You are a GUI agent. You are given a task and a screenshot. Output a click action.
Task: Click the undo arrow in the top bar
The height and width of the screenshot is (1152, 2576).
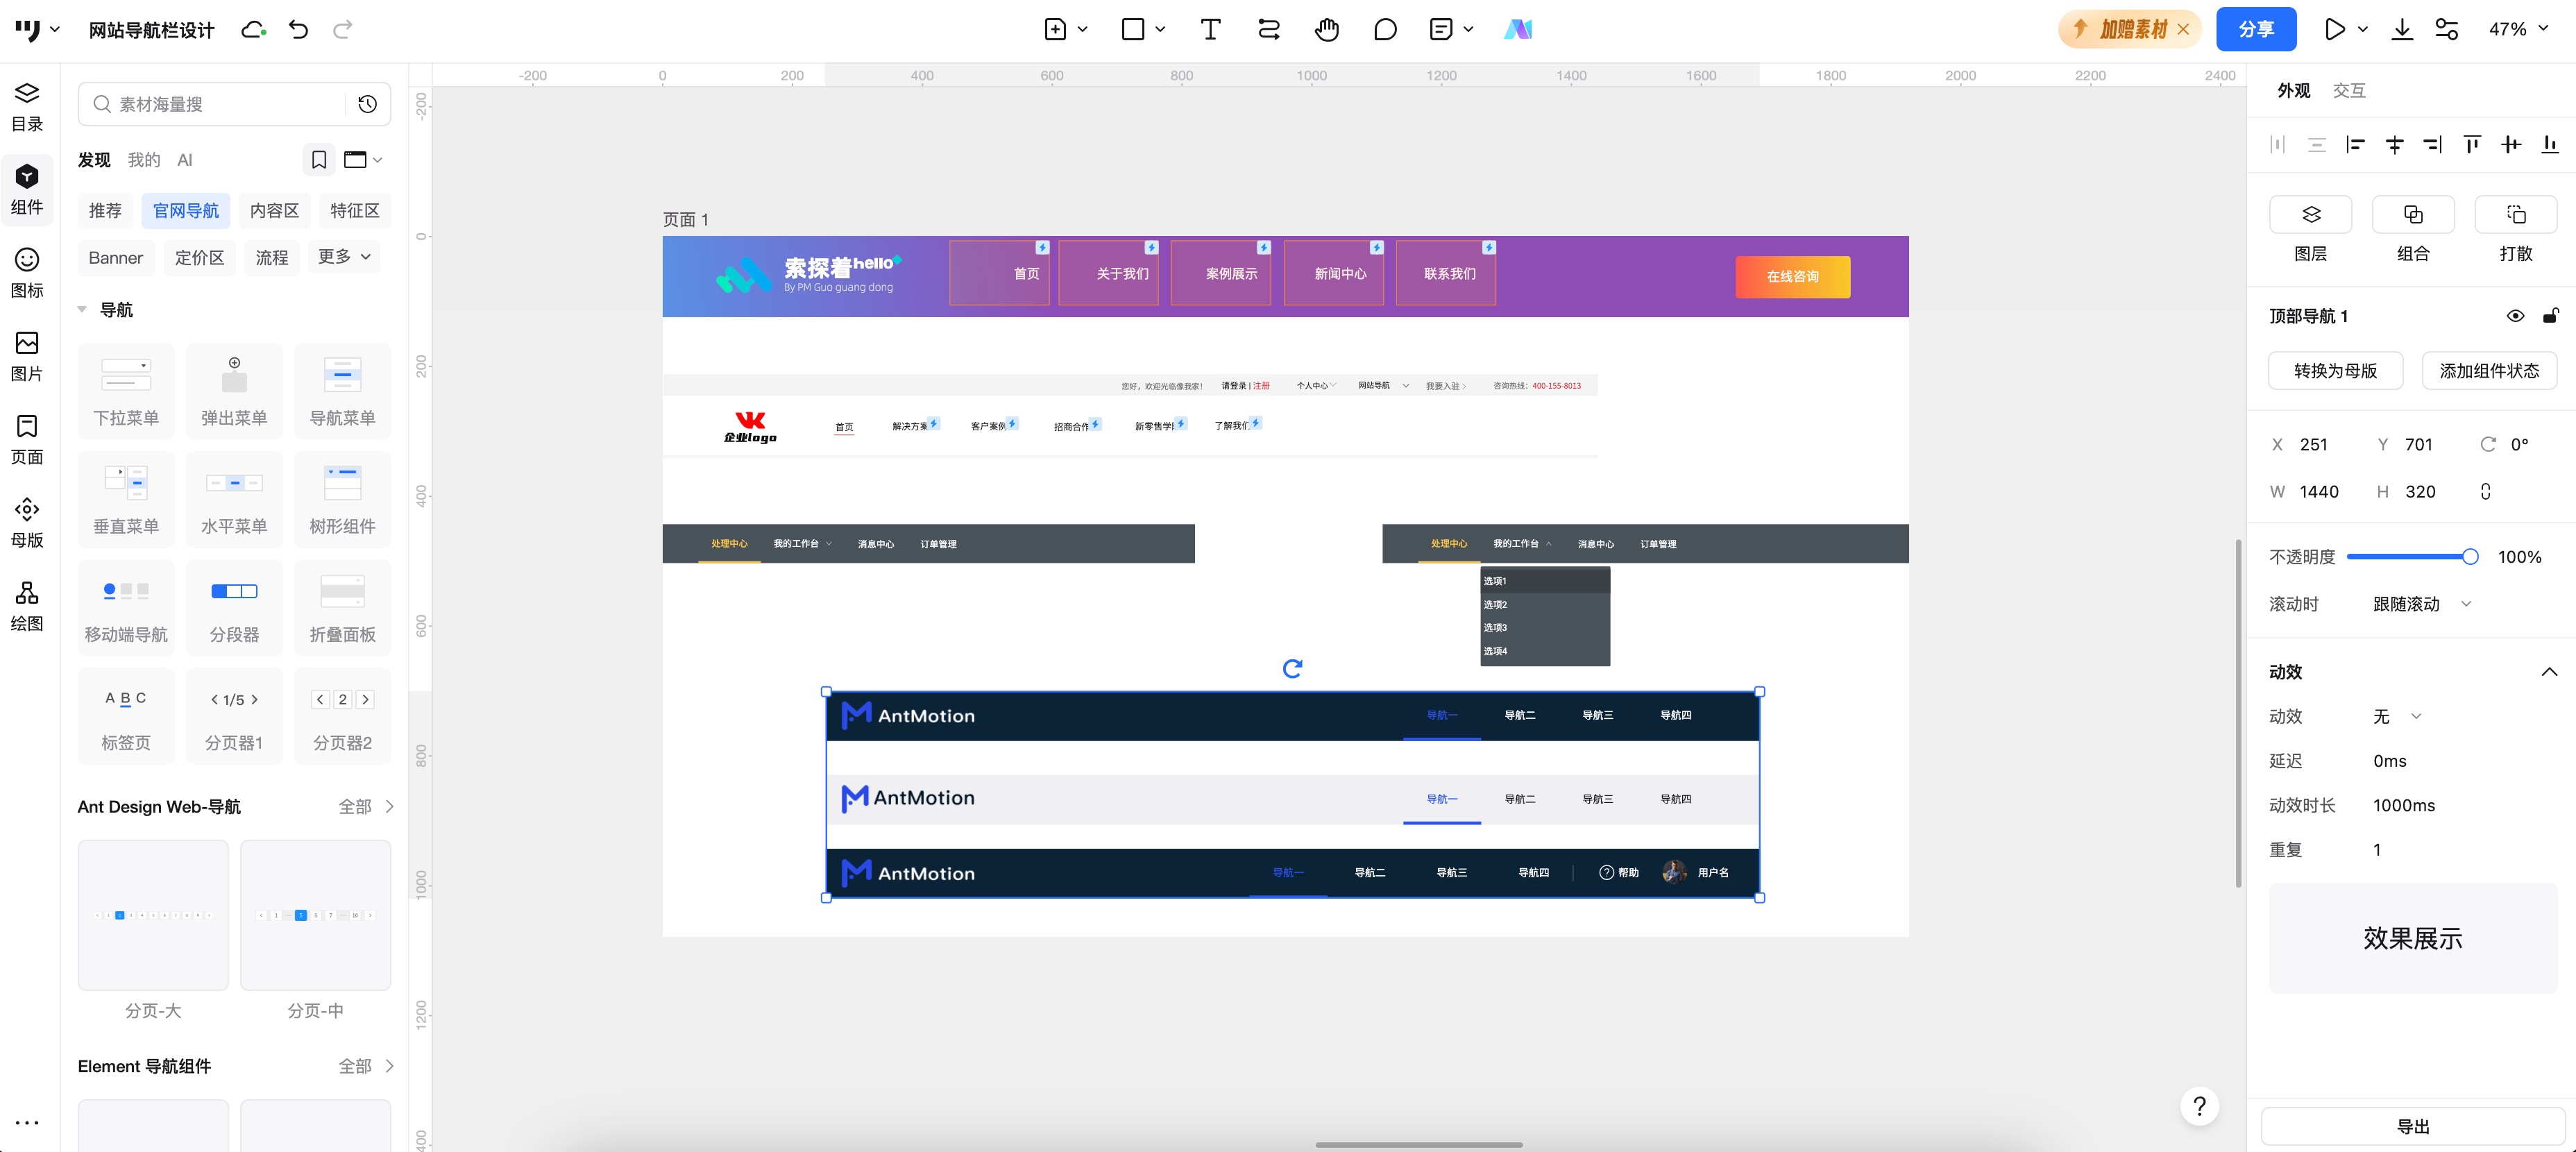click(298, 29)
